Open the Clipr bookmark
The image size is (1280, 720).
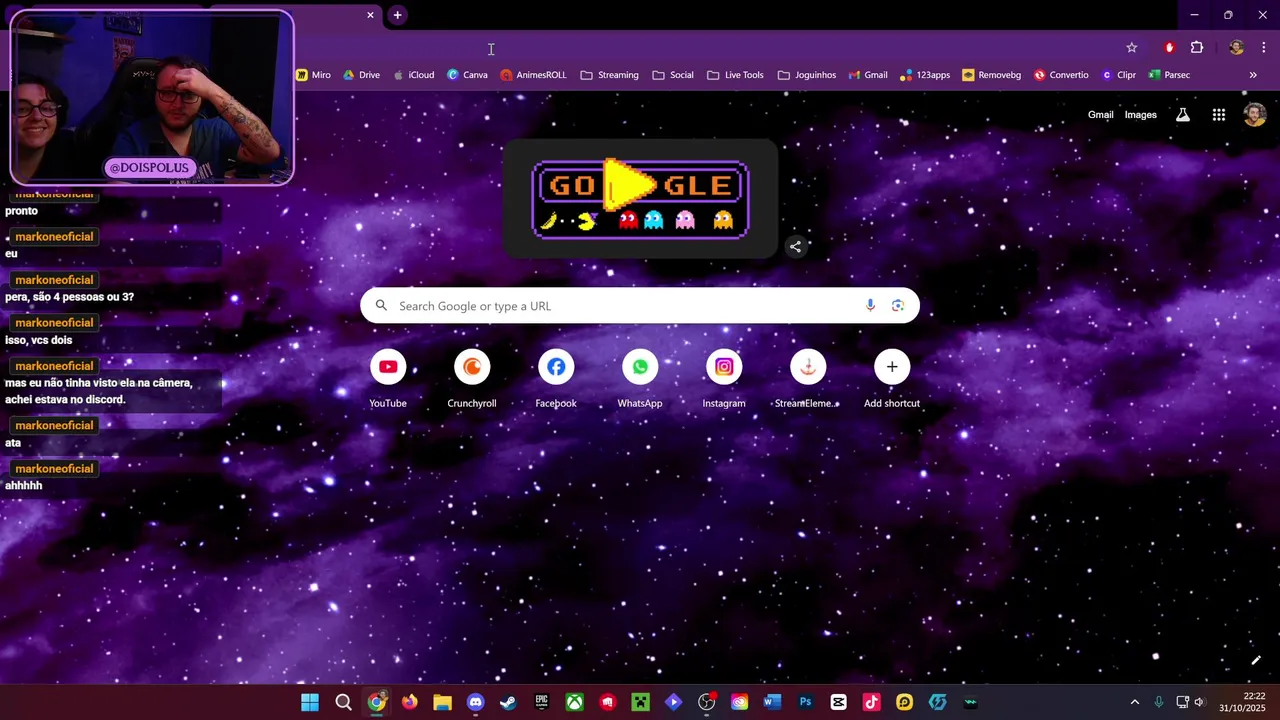(1119, 75)
